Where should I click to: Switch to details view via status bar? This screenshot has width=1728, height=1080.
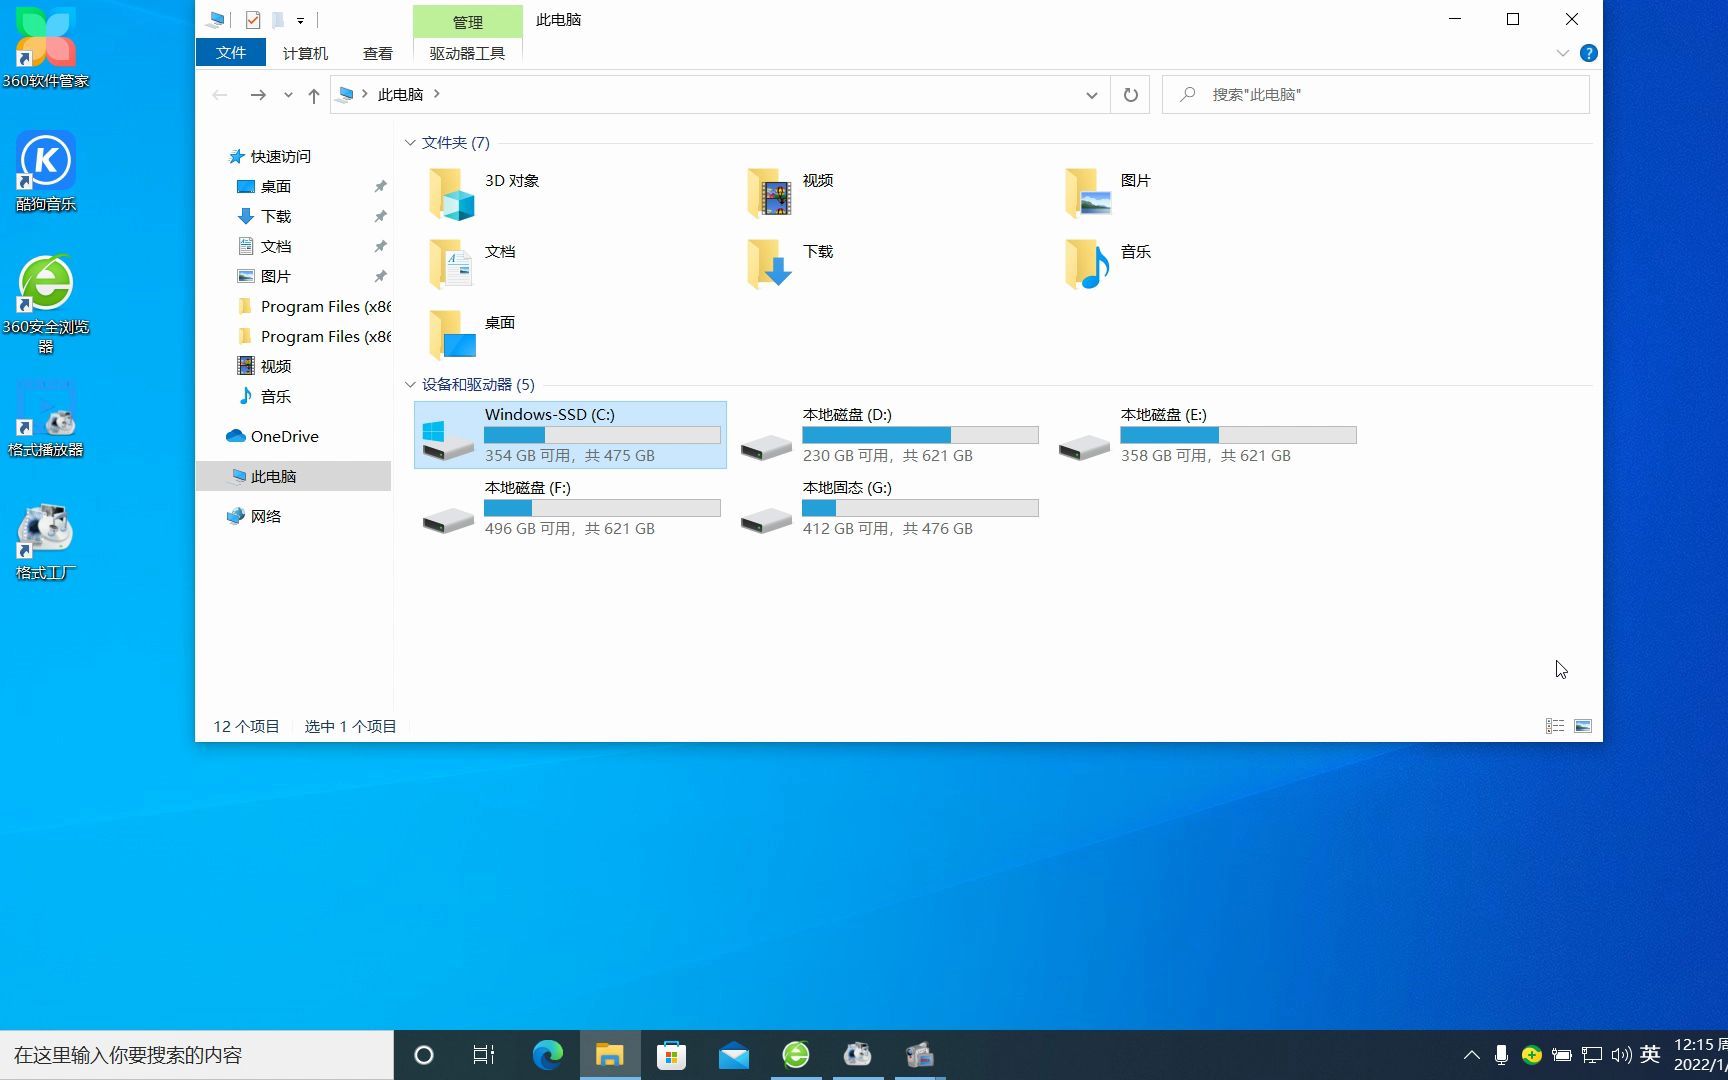click(x=1555, y=725)
